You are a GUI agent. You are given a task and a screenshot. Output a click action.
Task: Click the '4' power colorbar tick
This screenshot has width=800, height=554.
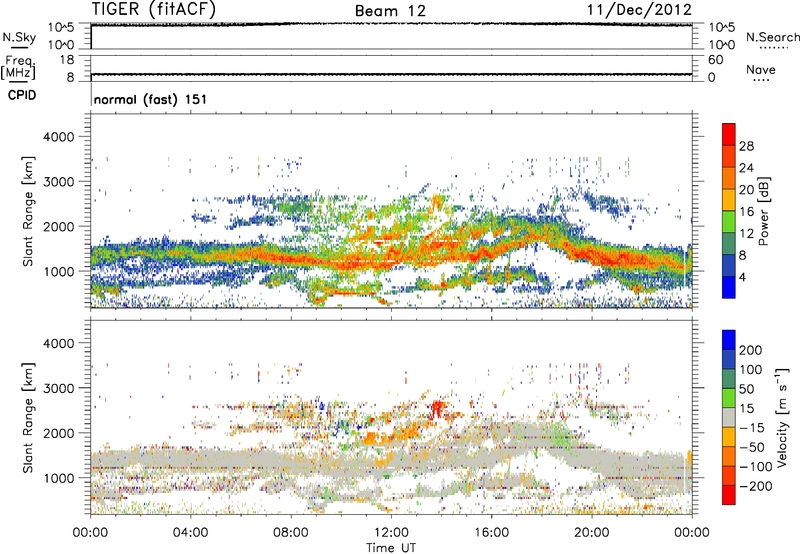tap(743, 277)
